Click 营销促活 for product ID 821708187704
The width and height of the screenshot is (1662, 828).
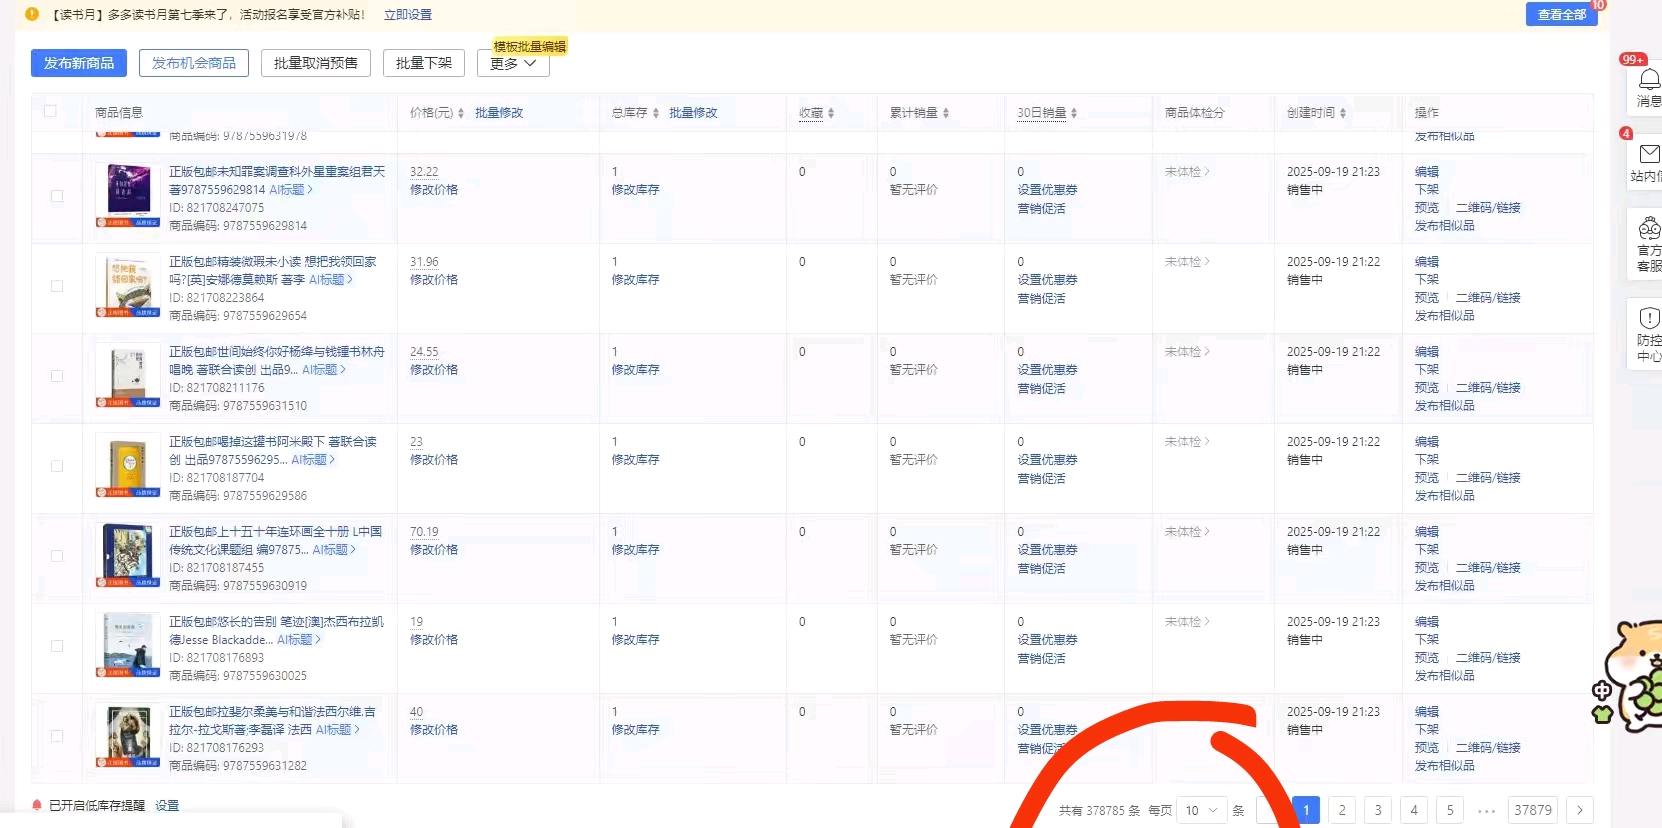(x=1041, y=479)
